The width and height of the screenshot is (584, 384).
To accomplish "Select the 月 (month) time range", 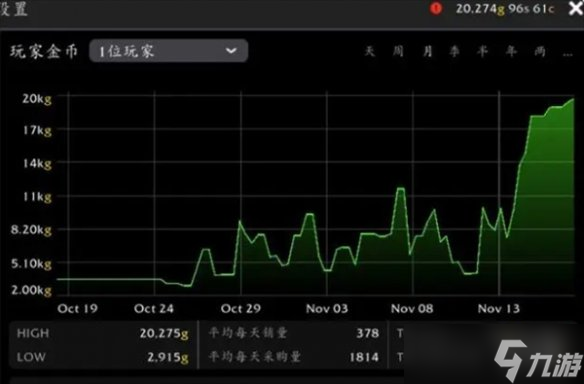I will click(x=428, y=51).
